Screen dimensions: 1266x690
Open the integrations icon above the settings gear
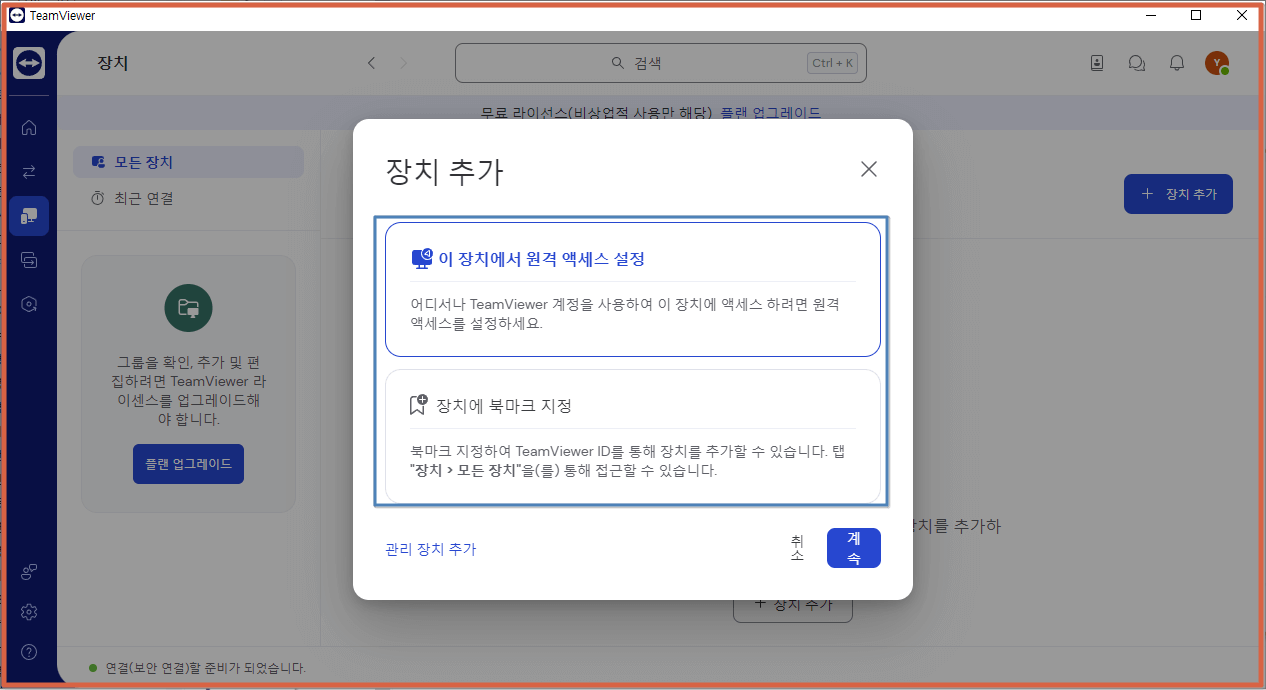(x=29, y=572)
